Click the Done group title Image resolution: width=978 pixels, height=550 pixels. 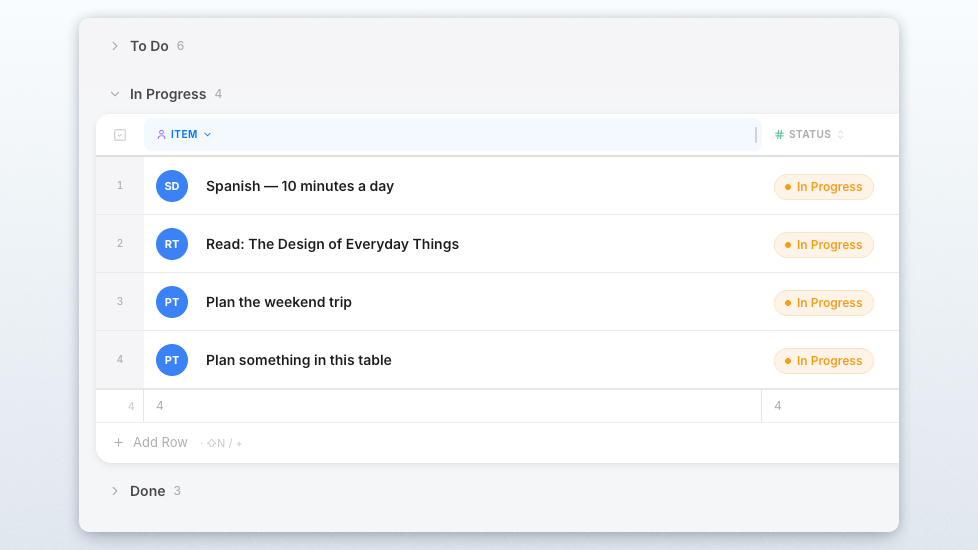point(148,491)
